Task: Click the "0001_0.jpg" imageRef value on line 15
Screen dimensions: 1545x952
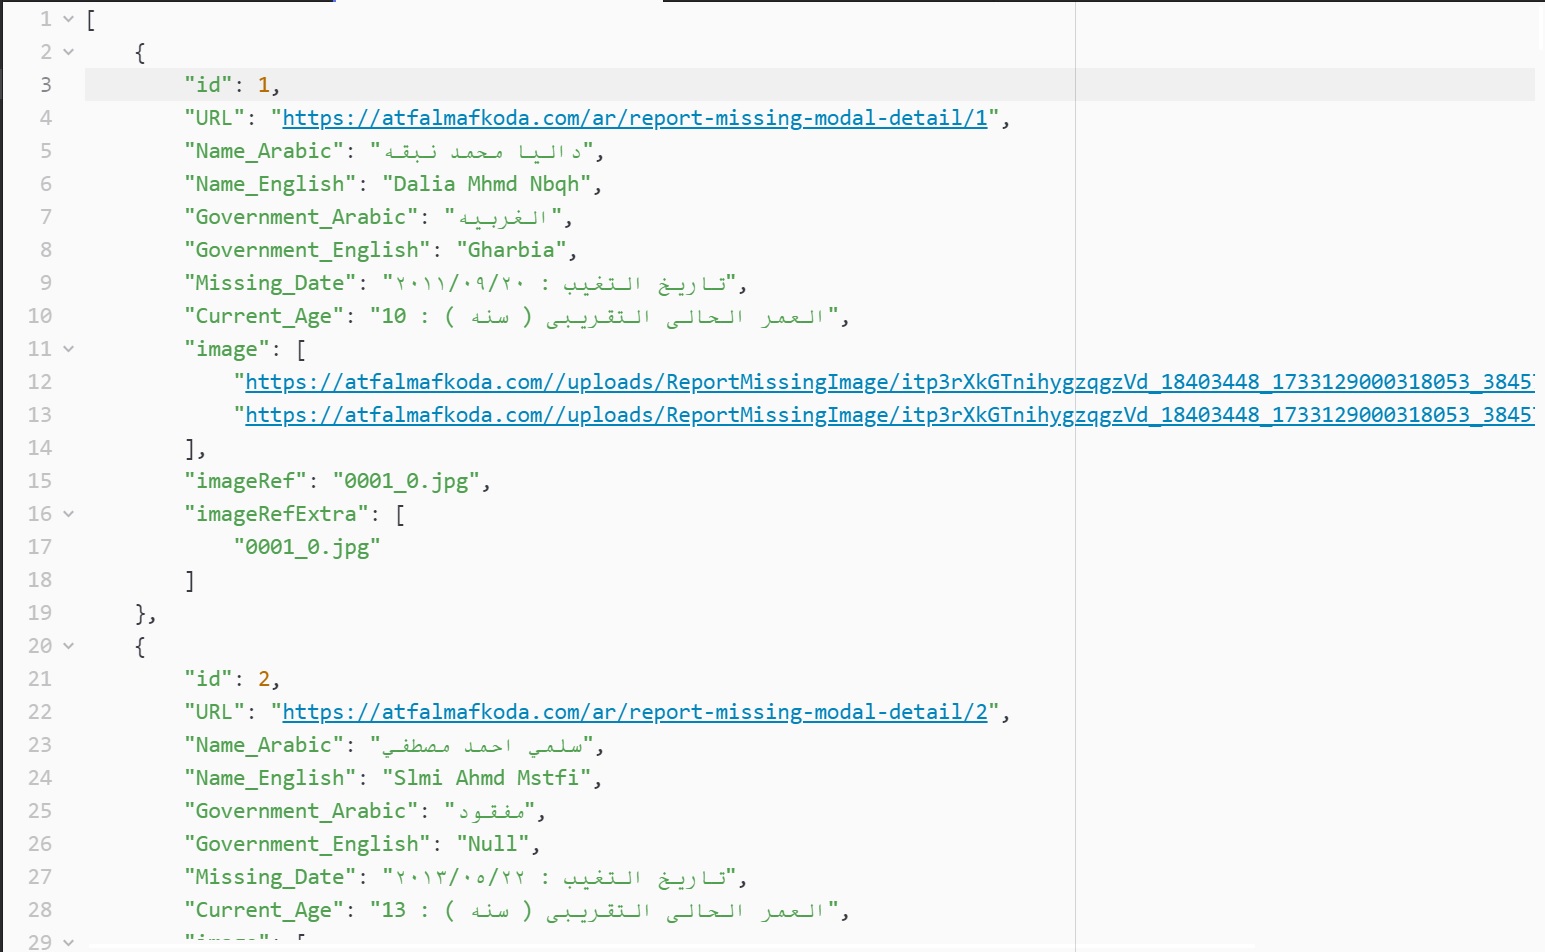Action: [406, 481]
